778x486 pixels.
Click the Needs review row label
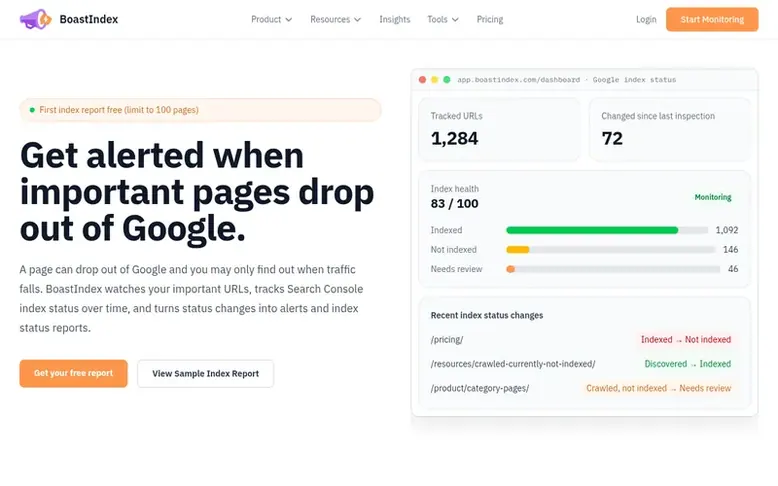456,269
